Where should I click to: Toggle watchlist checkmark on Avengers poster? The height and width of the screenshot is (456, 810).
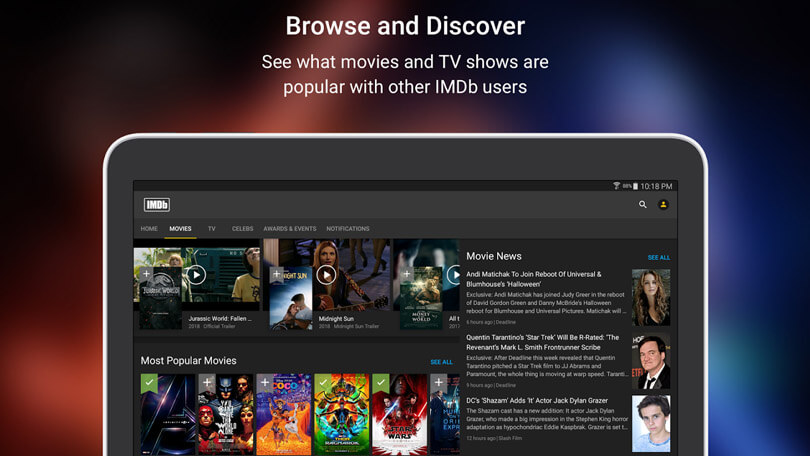coord(148,382)
